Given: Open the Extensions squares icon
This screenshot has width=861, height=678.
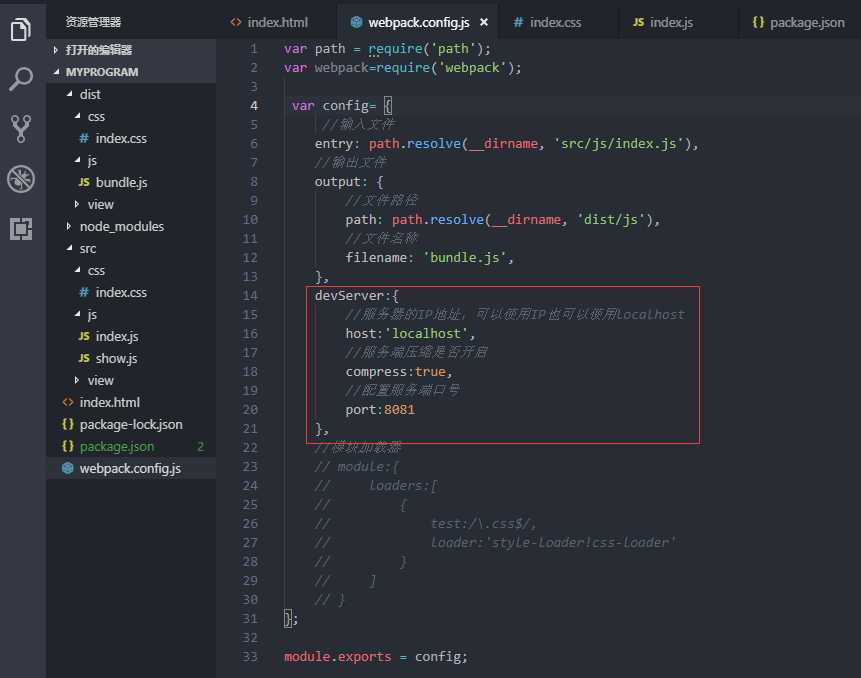Looking at the screenshot, I should pyautogui.click(x=21, y=228).
